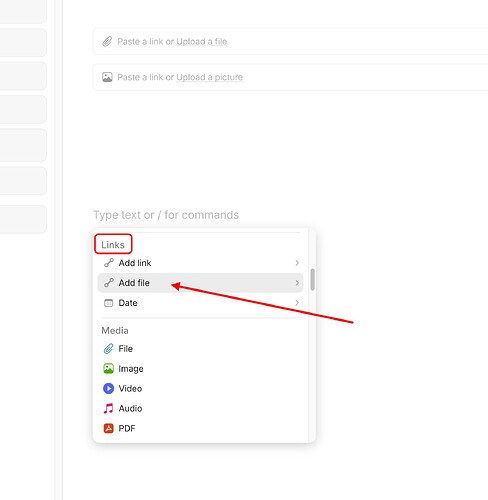Click the Paste a link file input box
Viewport: 488px width, 500px height.
[290, 42]
